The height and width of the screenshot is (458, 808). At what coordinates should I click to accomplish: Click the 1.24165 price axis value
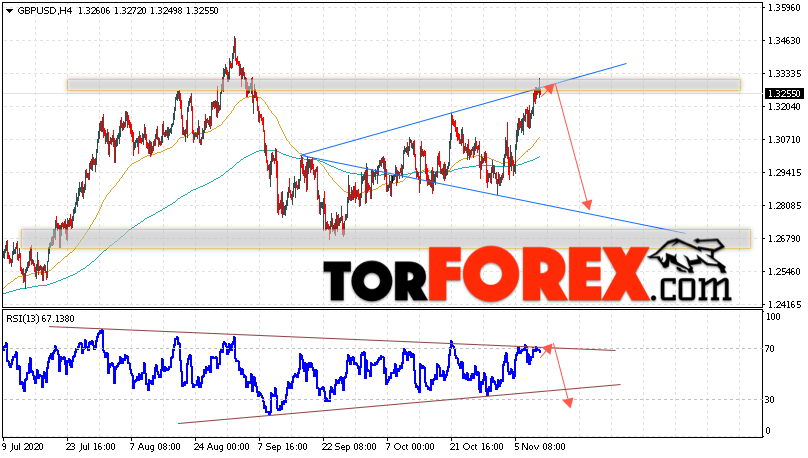pyautogui.click(x=784, y=304)
